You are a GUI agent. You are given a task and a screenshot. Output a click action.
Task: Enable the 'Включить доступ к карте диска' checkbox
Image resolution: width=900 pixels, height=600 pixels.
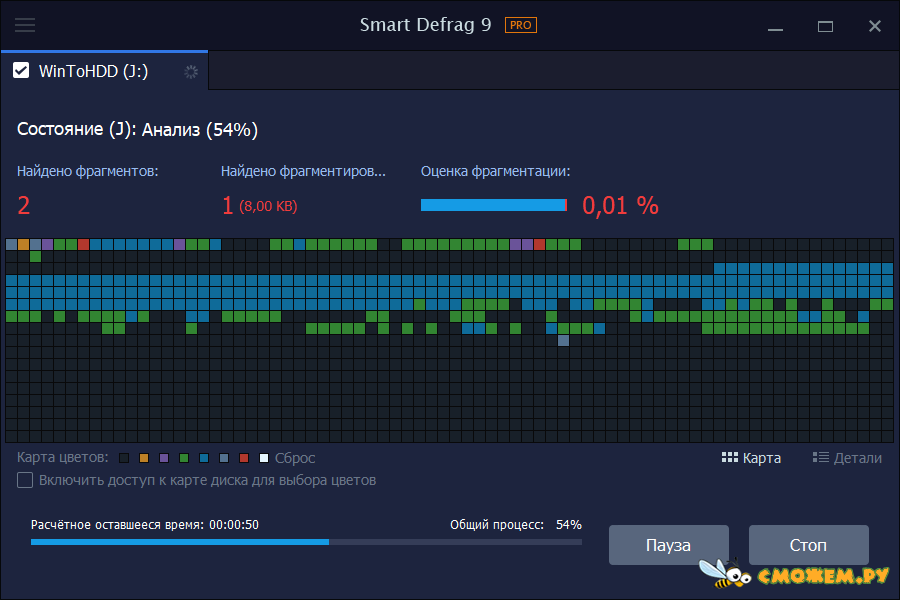25,480
